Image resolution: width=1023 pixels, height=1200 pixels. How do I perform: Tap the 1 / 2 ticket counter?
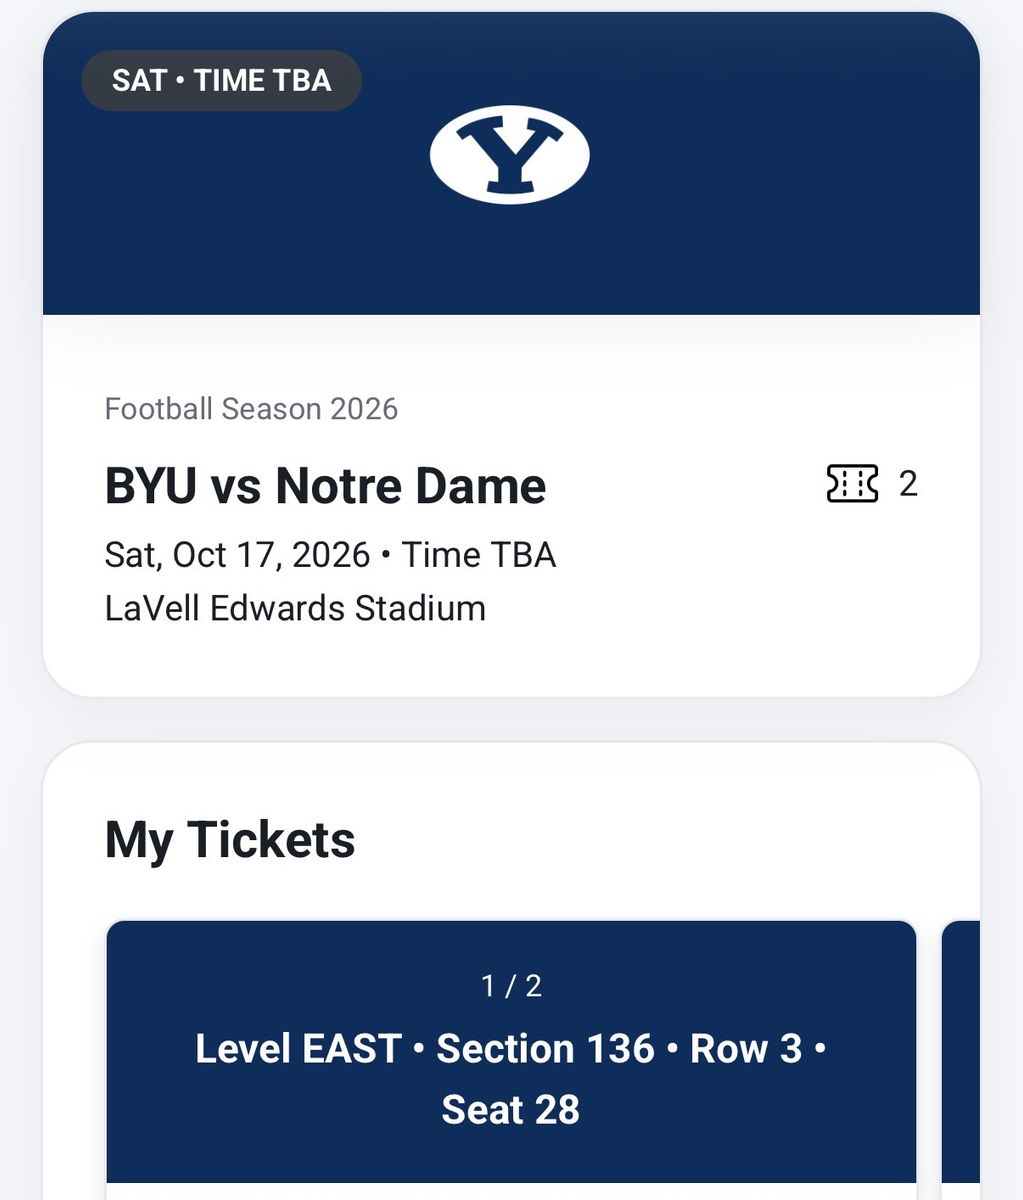click(x=511, y=986)
